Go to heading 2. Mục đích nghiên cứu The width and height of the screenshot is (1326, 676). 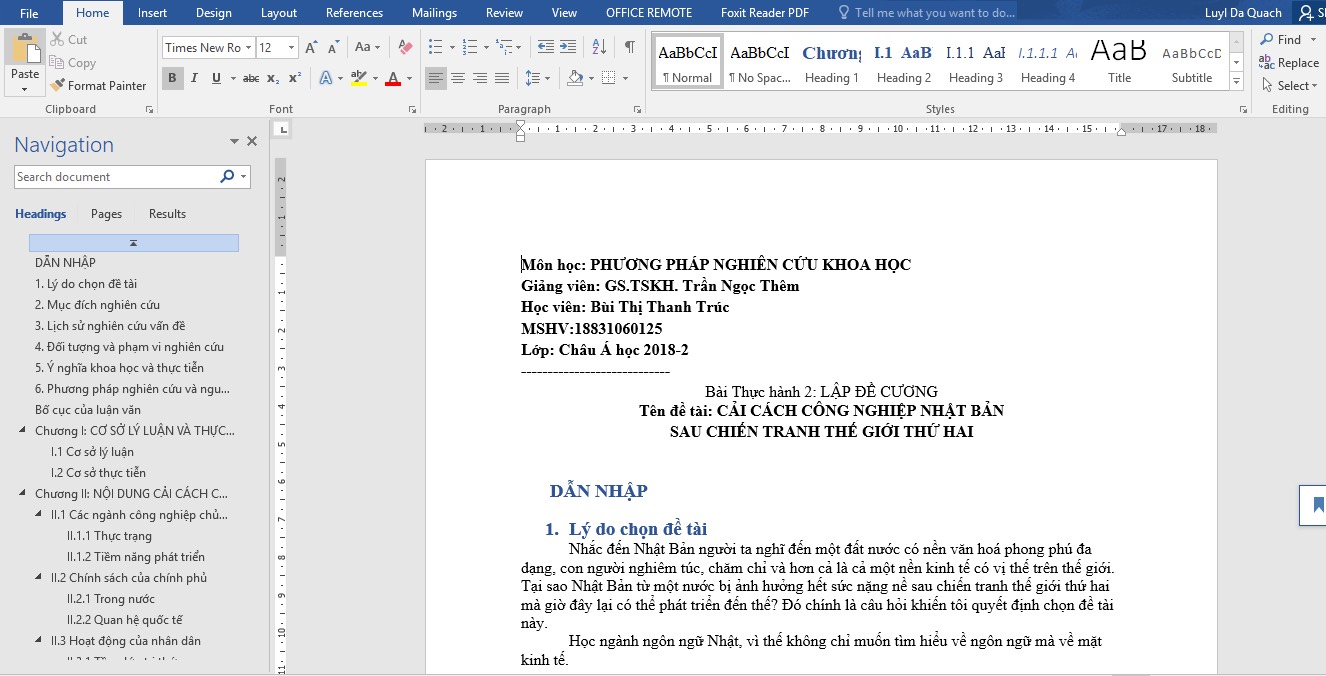97,305
